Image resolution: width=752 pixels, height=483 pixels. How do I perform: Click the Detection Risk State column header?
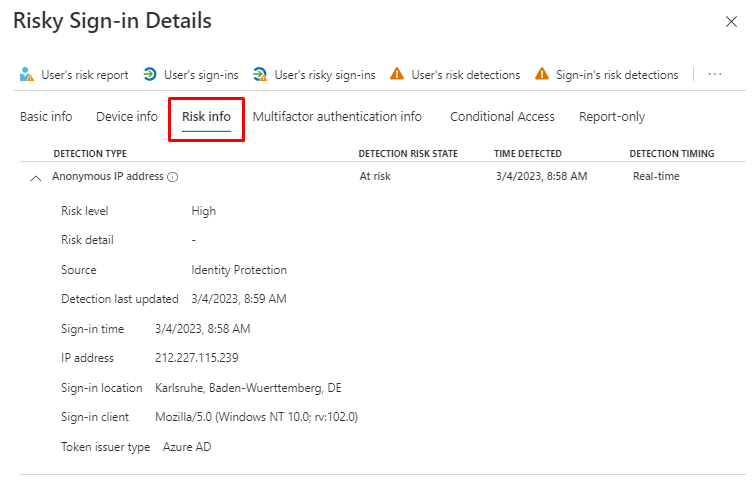pos(407,153)
